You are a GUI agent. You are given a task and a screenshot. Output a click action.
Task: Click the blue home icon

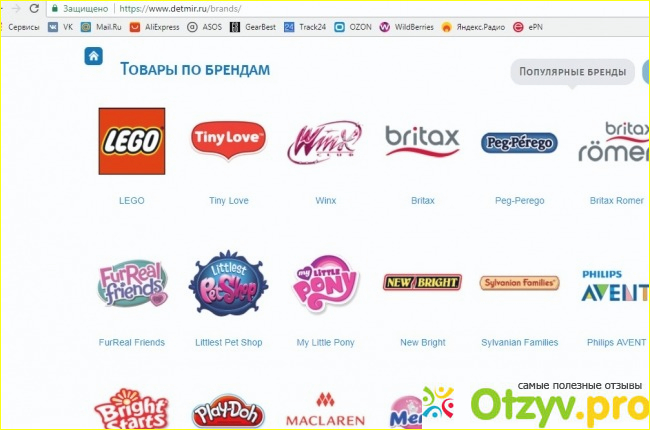pos(94,56)
